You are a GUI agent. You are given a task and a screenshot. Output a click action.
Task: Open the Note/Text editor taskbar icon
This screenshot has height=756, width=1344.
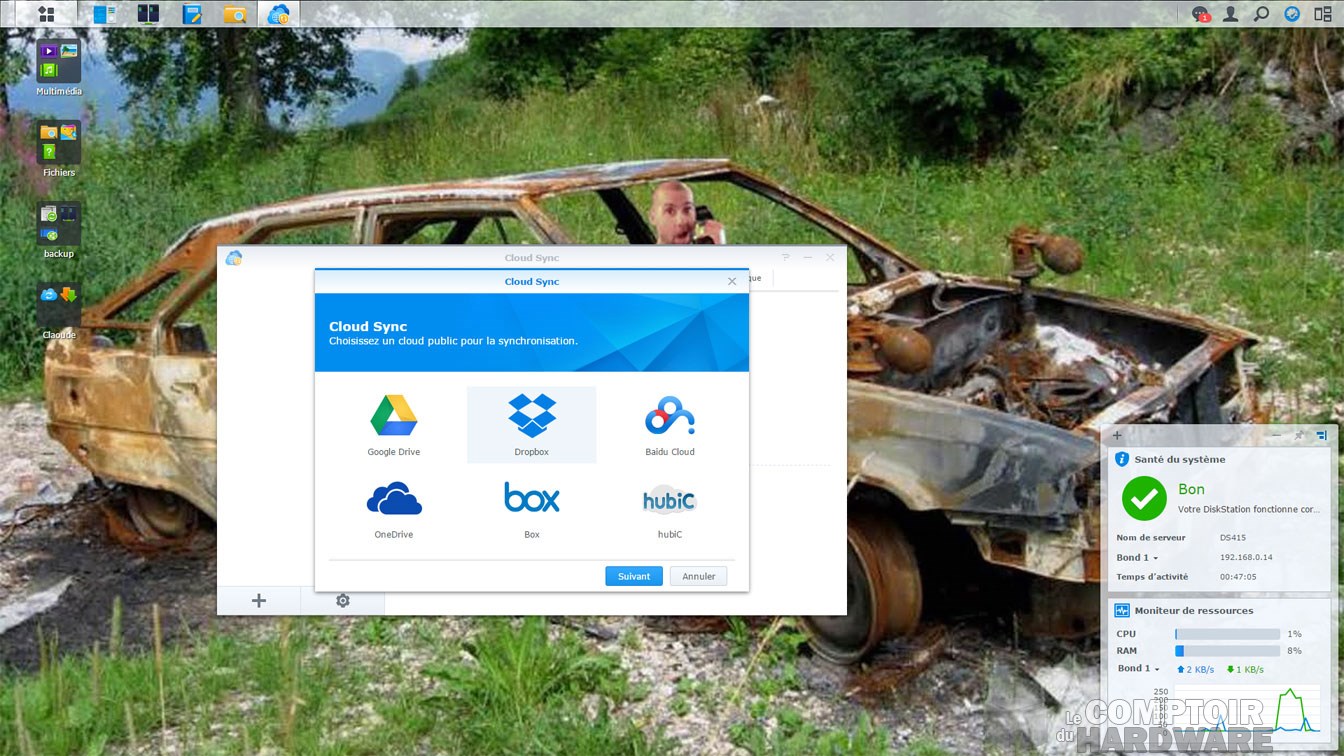(192, 14)
